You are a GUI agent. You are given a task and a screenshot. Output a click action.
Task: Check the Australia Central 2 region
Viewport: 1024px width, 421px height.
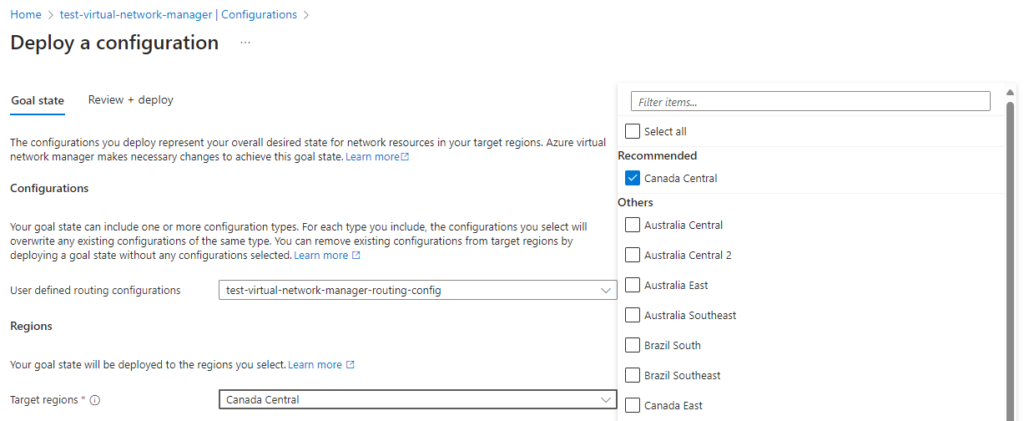632,255
